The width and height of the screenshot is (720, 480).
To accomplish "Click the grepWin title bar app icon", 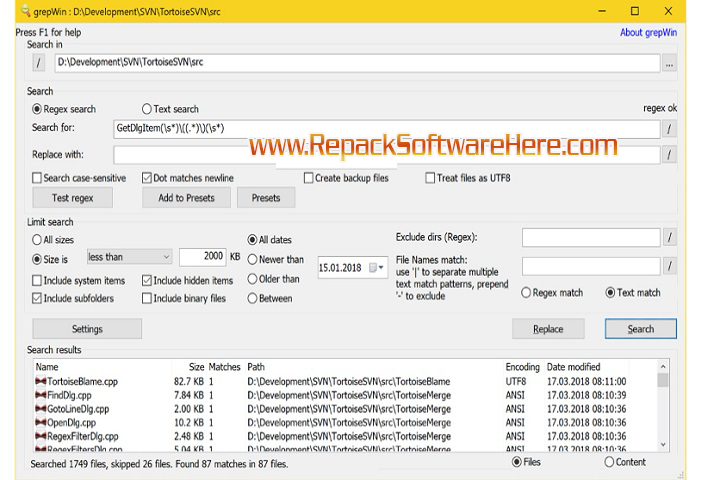I will coord(26,11).
